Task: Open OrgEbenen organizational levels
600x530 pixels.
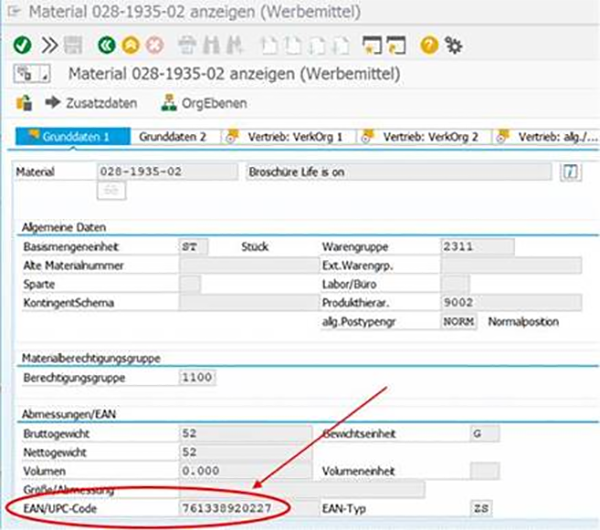Action: pos(204,103)
